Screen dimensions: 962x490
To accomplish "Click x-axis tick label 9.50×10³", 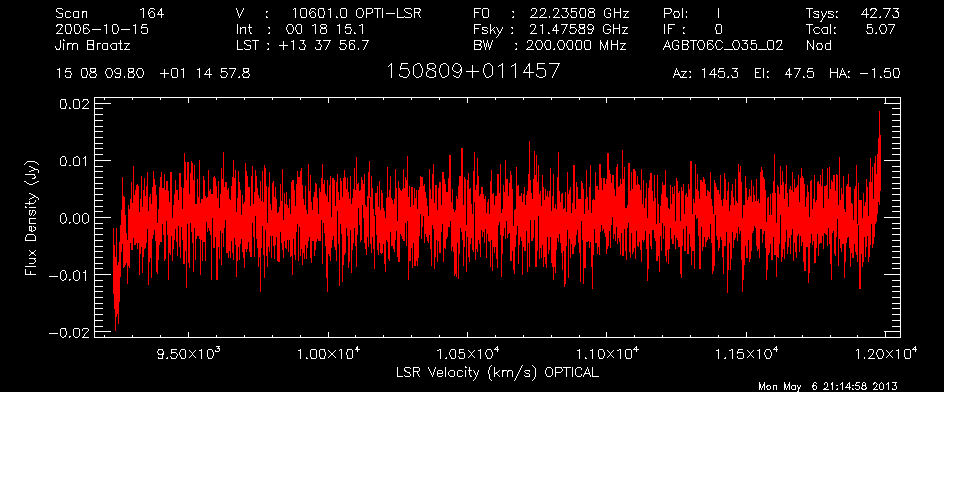I will [x=189, y=353].
